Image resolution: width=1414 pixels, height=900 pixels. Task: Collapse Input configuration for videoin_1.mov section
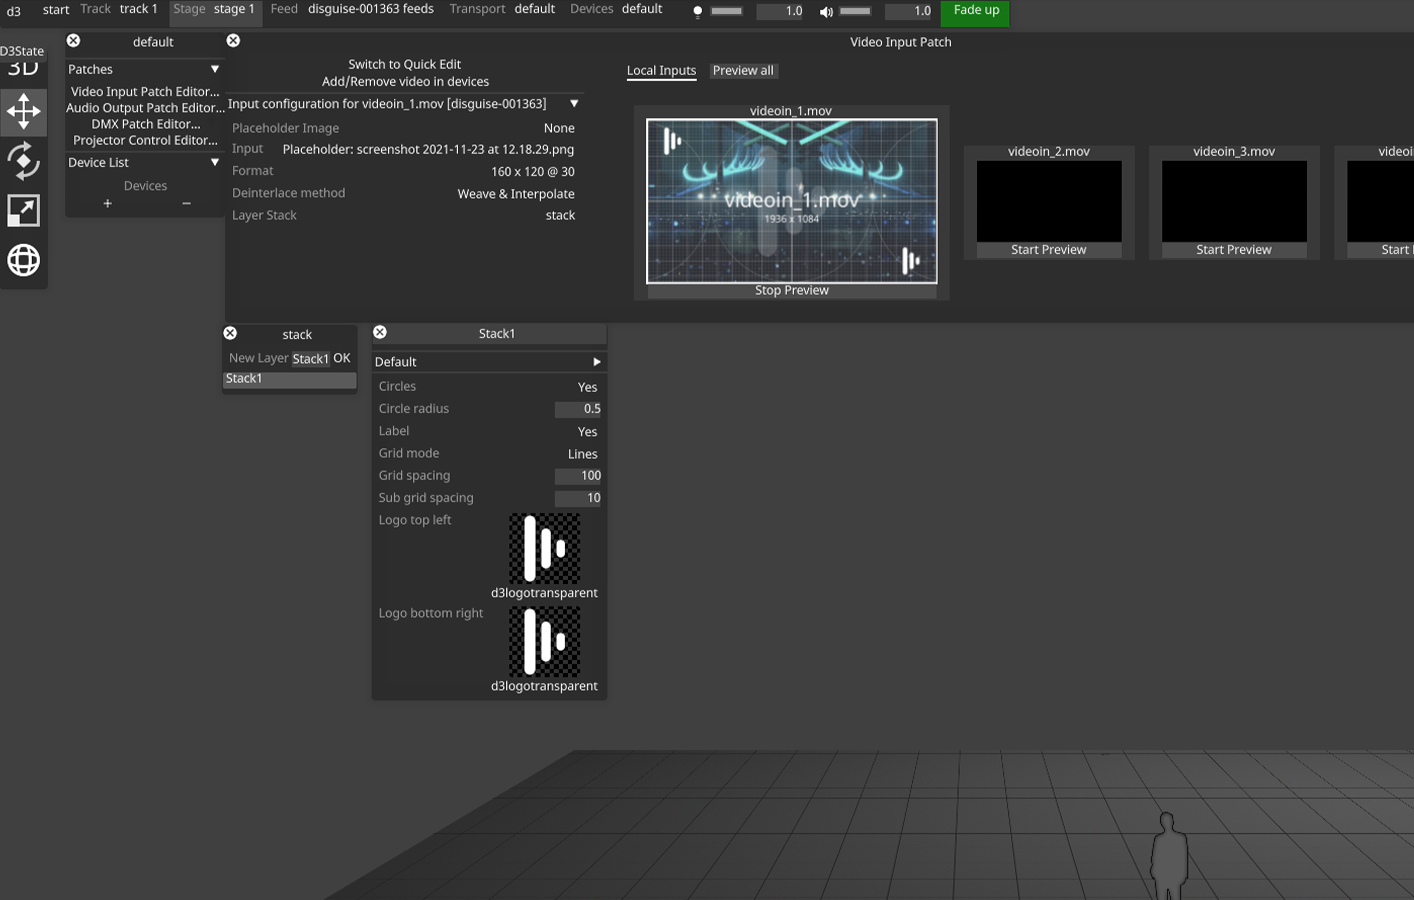pyautogui.click(x=574, y=104)
